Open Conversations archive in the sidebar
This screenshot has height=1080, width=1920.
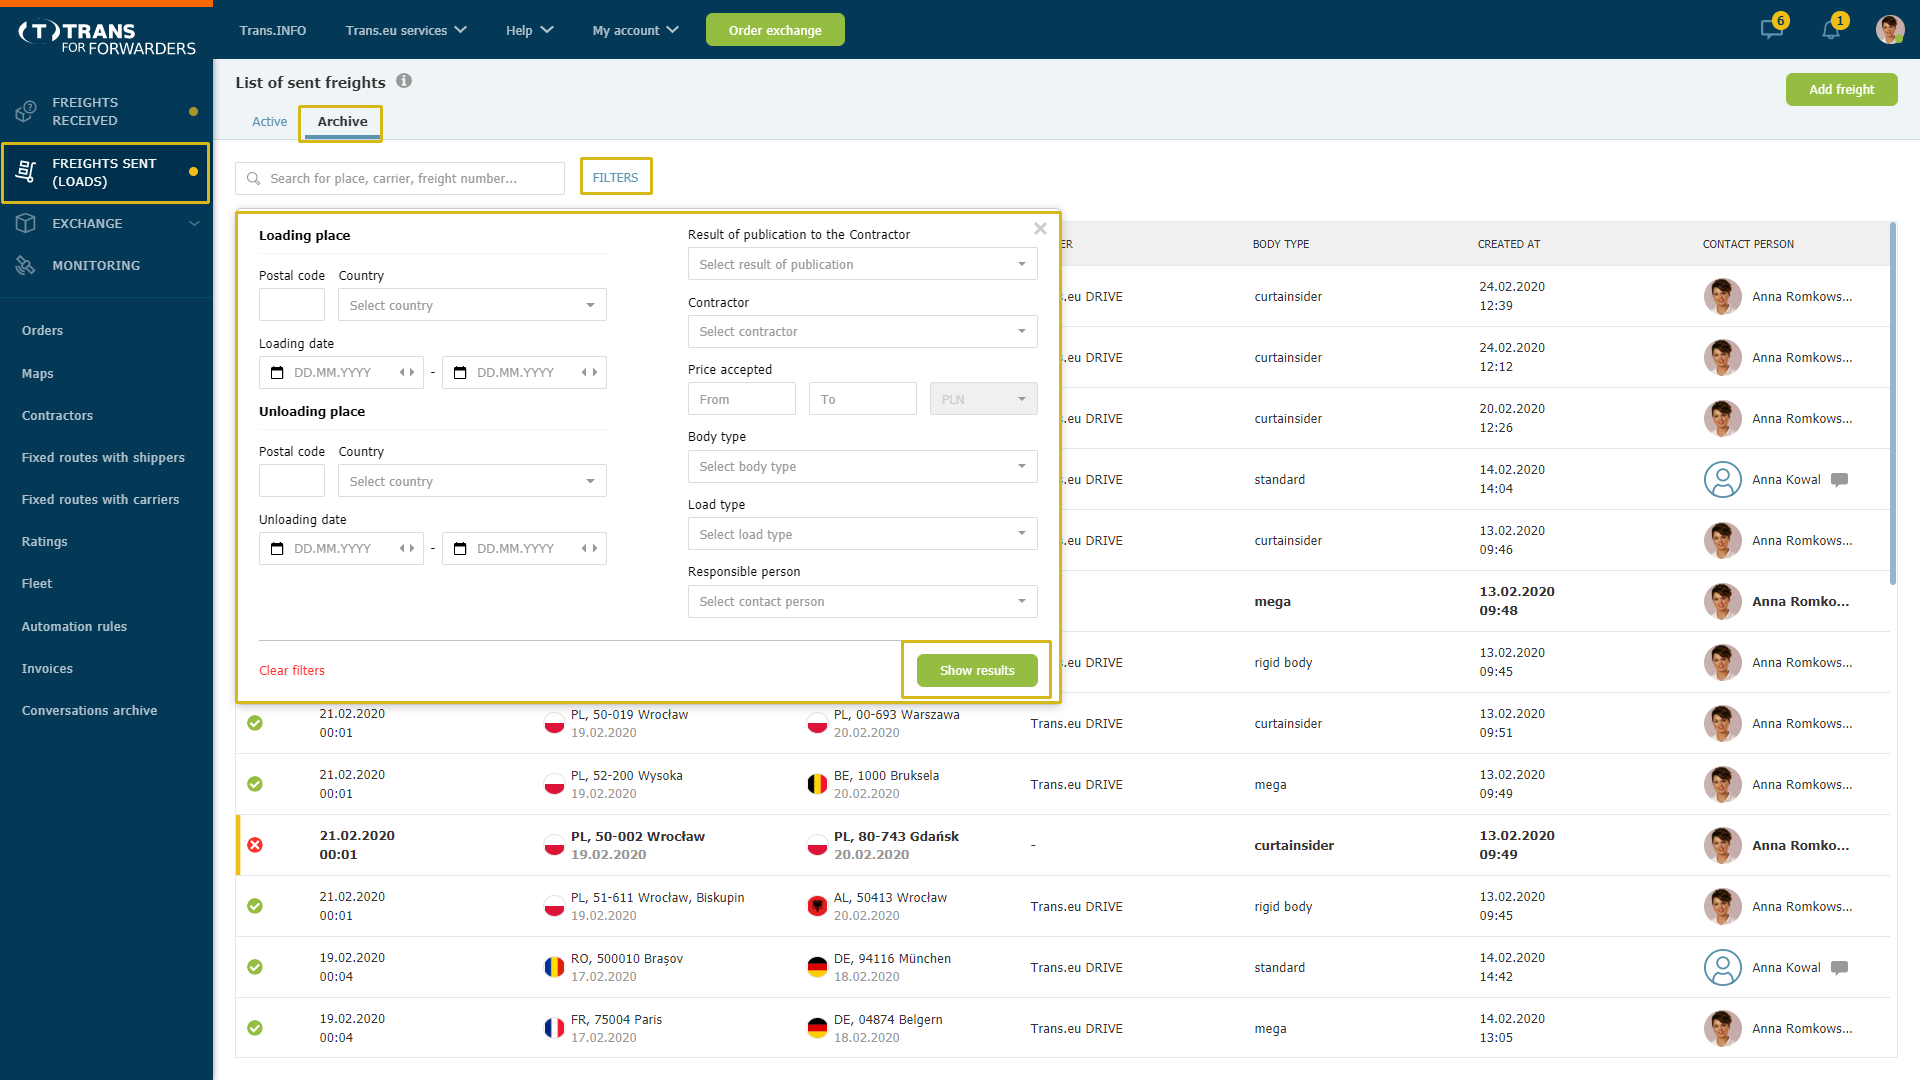89,710
